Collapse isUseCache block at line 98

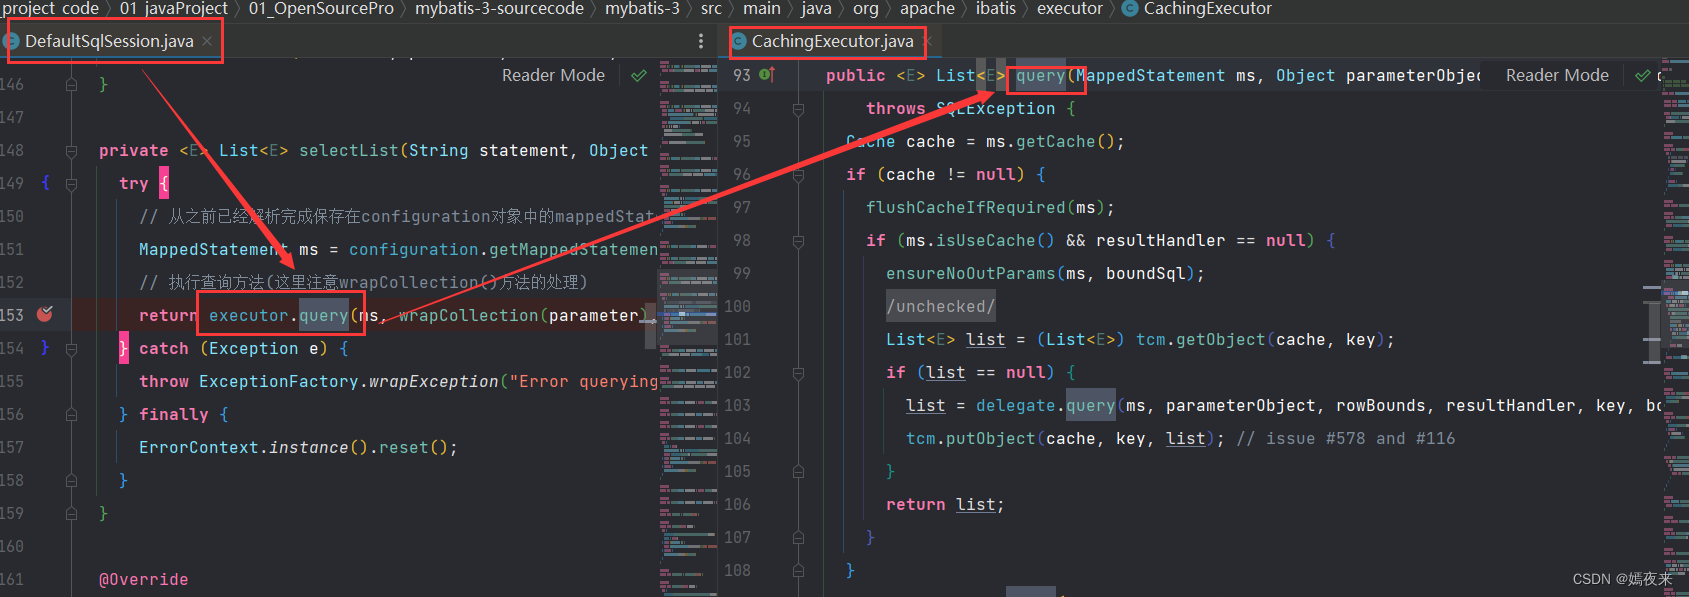(798, 241)
